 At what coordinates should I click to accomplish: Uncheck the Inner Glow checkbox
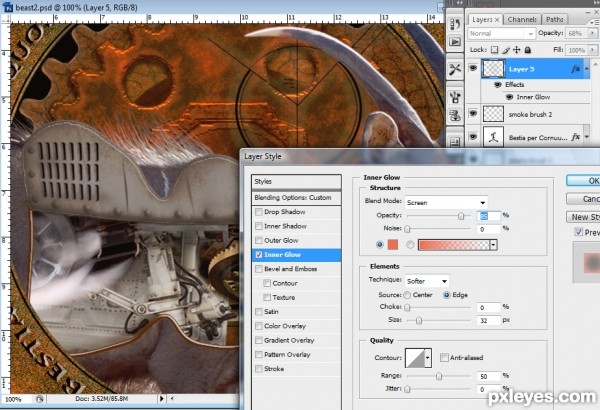click(x=259, y=255)
